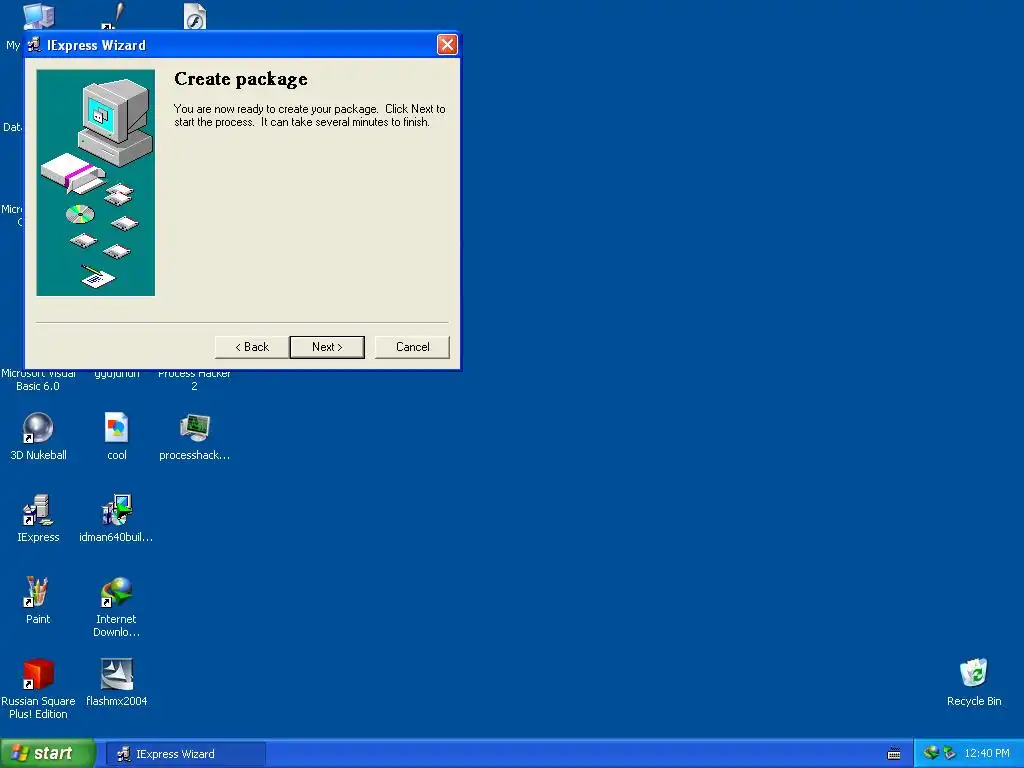1024x768 pixels.
Task: Click the IExpress Wizard taskbar button
Action: (185, 754)
